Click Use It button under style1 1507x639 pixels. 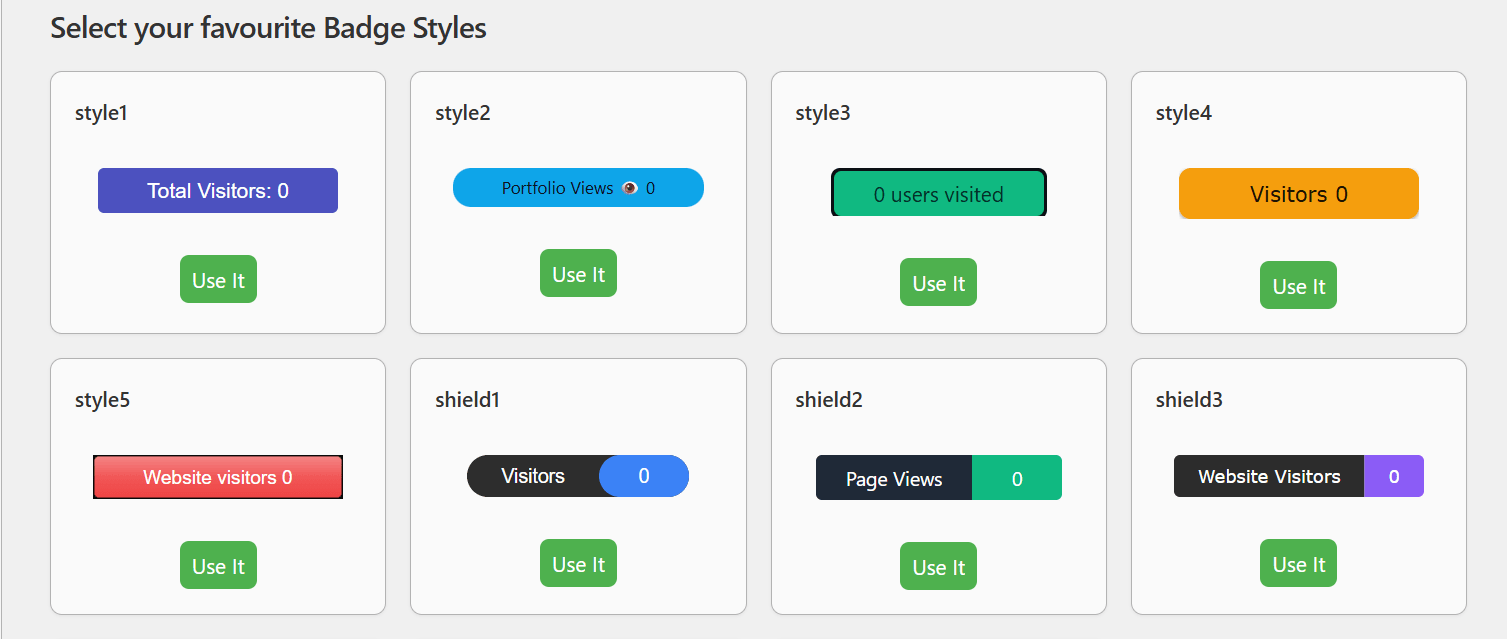[218, 280]
